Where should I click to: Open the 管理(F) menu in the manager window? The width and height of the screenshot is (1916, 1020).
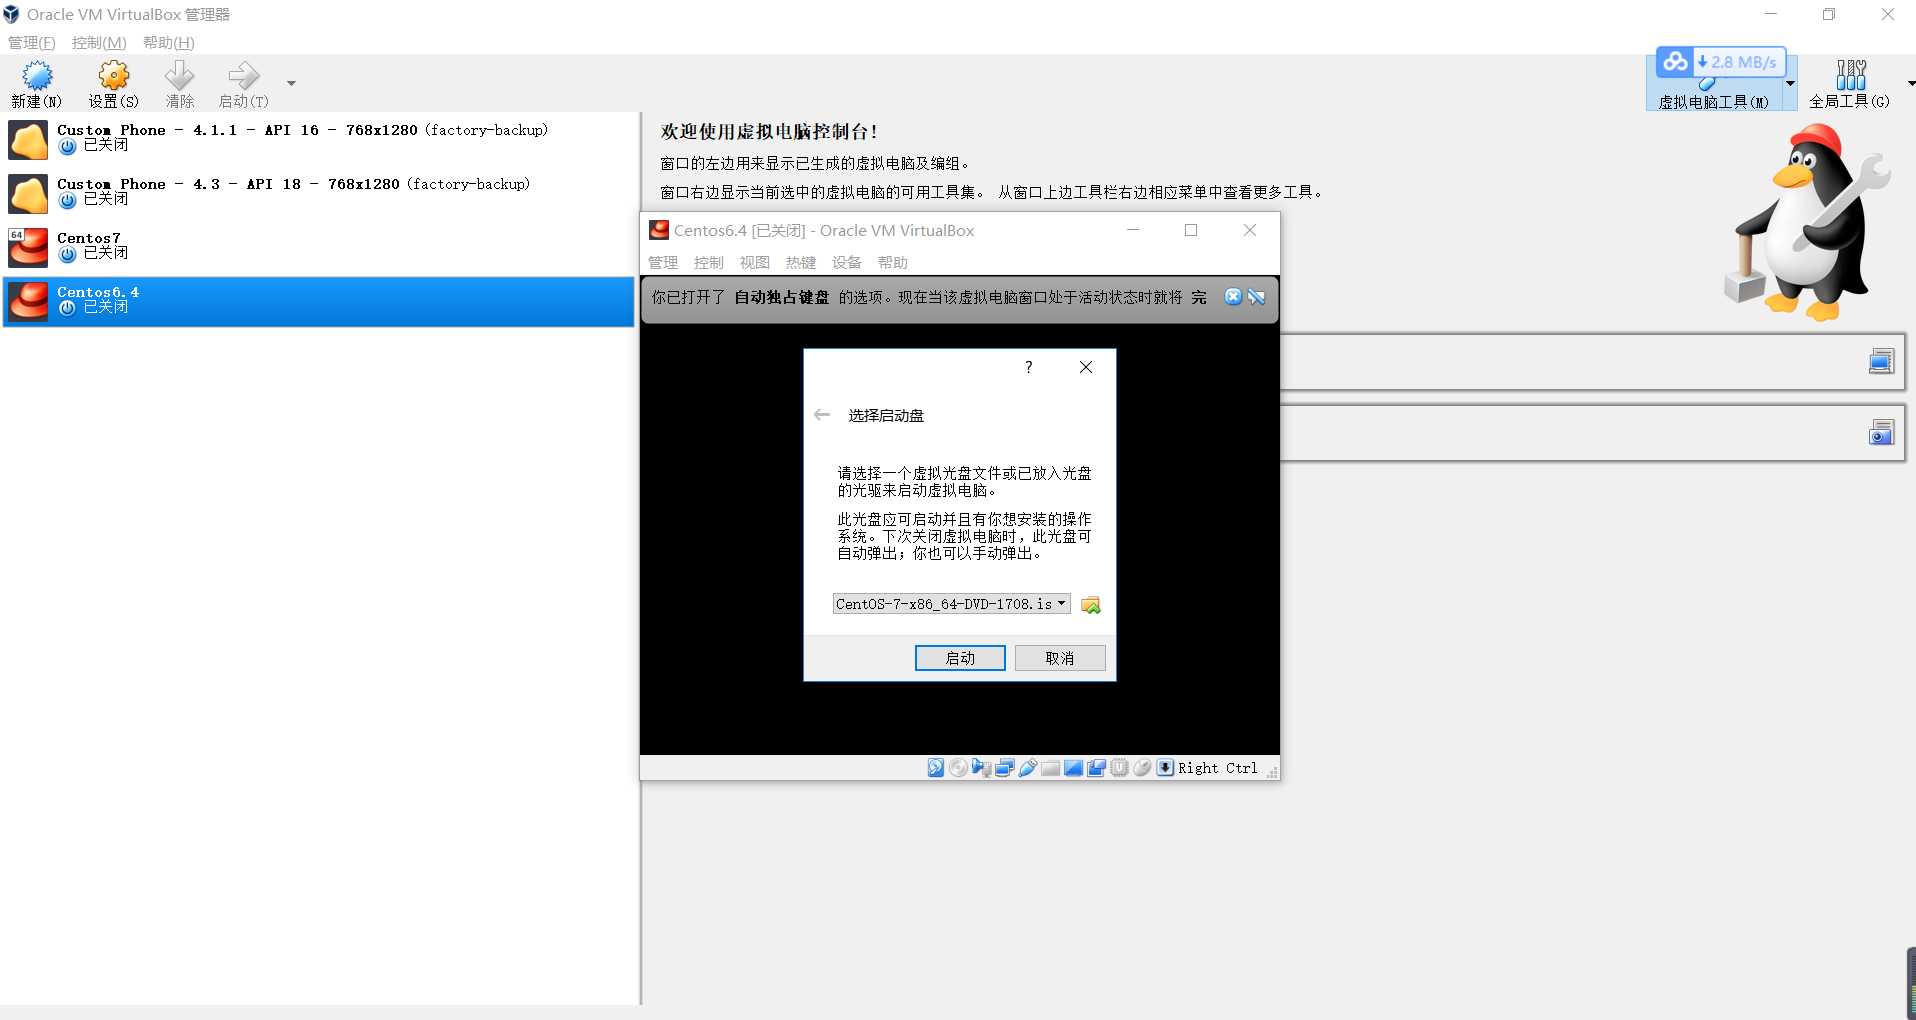coord(32,42)
